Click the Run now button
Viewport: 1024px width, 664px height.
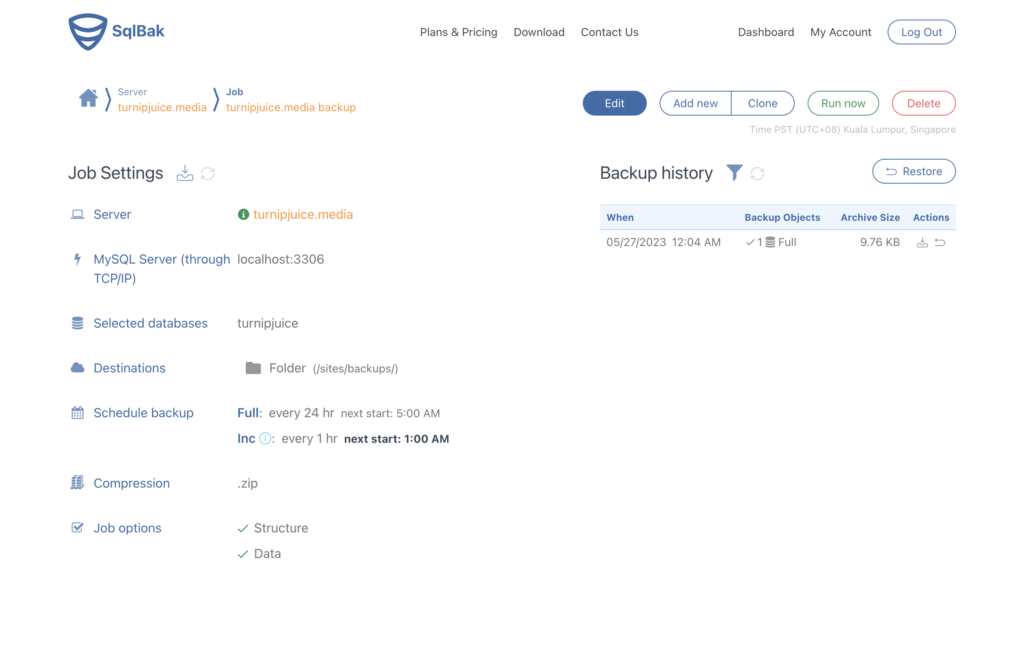pyautogui.click(x=843, y=103)
